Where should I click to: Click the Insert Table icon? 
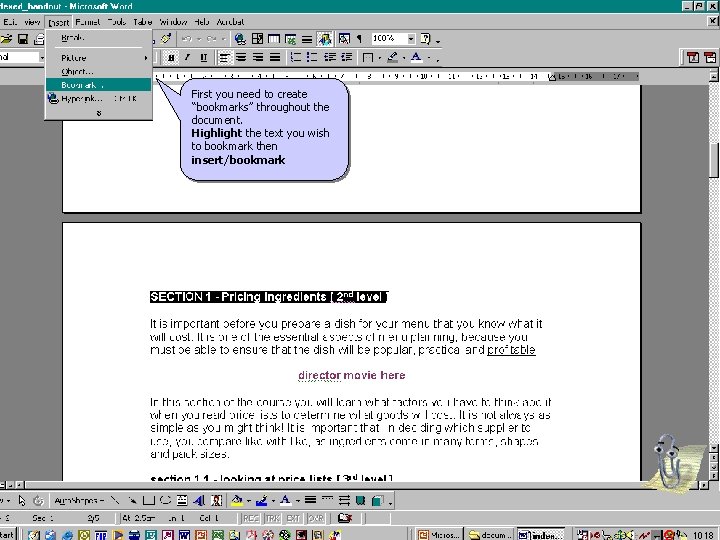point(274,39)
